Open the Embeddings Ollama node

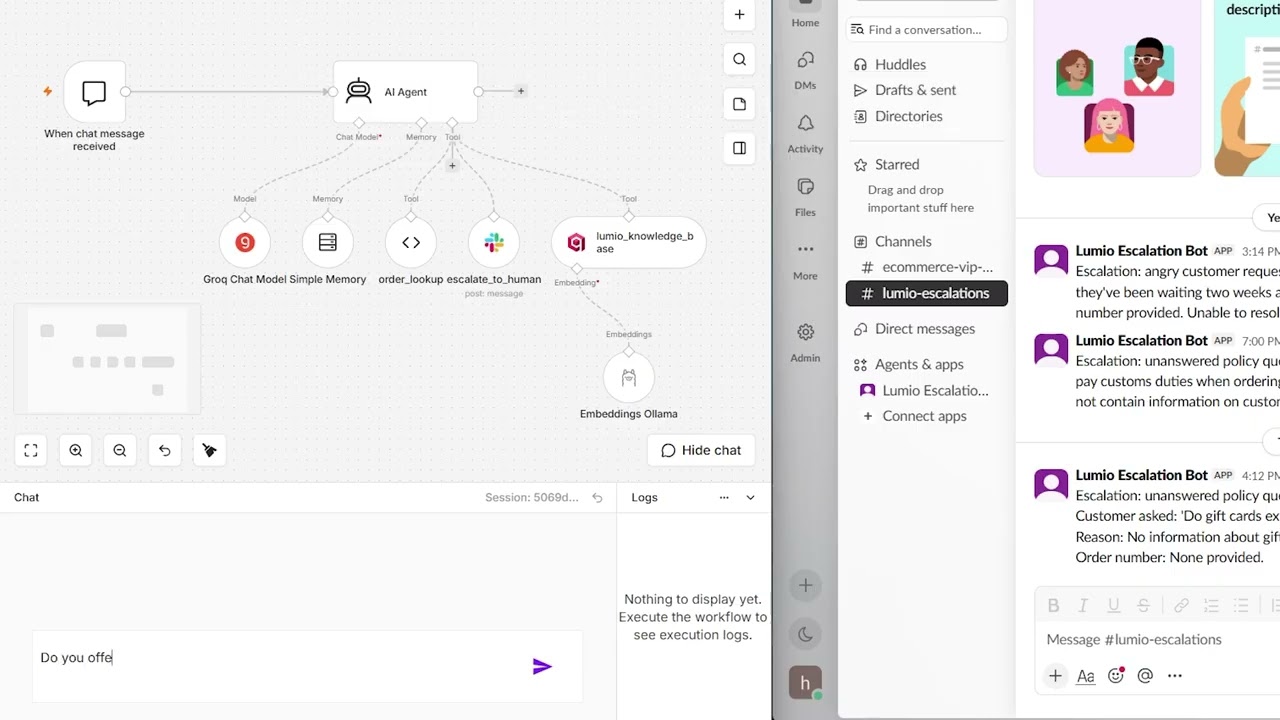pyautogui.click(x=629, y=377)
